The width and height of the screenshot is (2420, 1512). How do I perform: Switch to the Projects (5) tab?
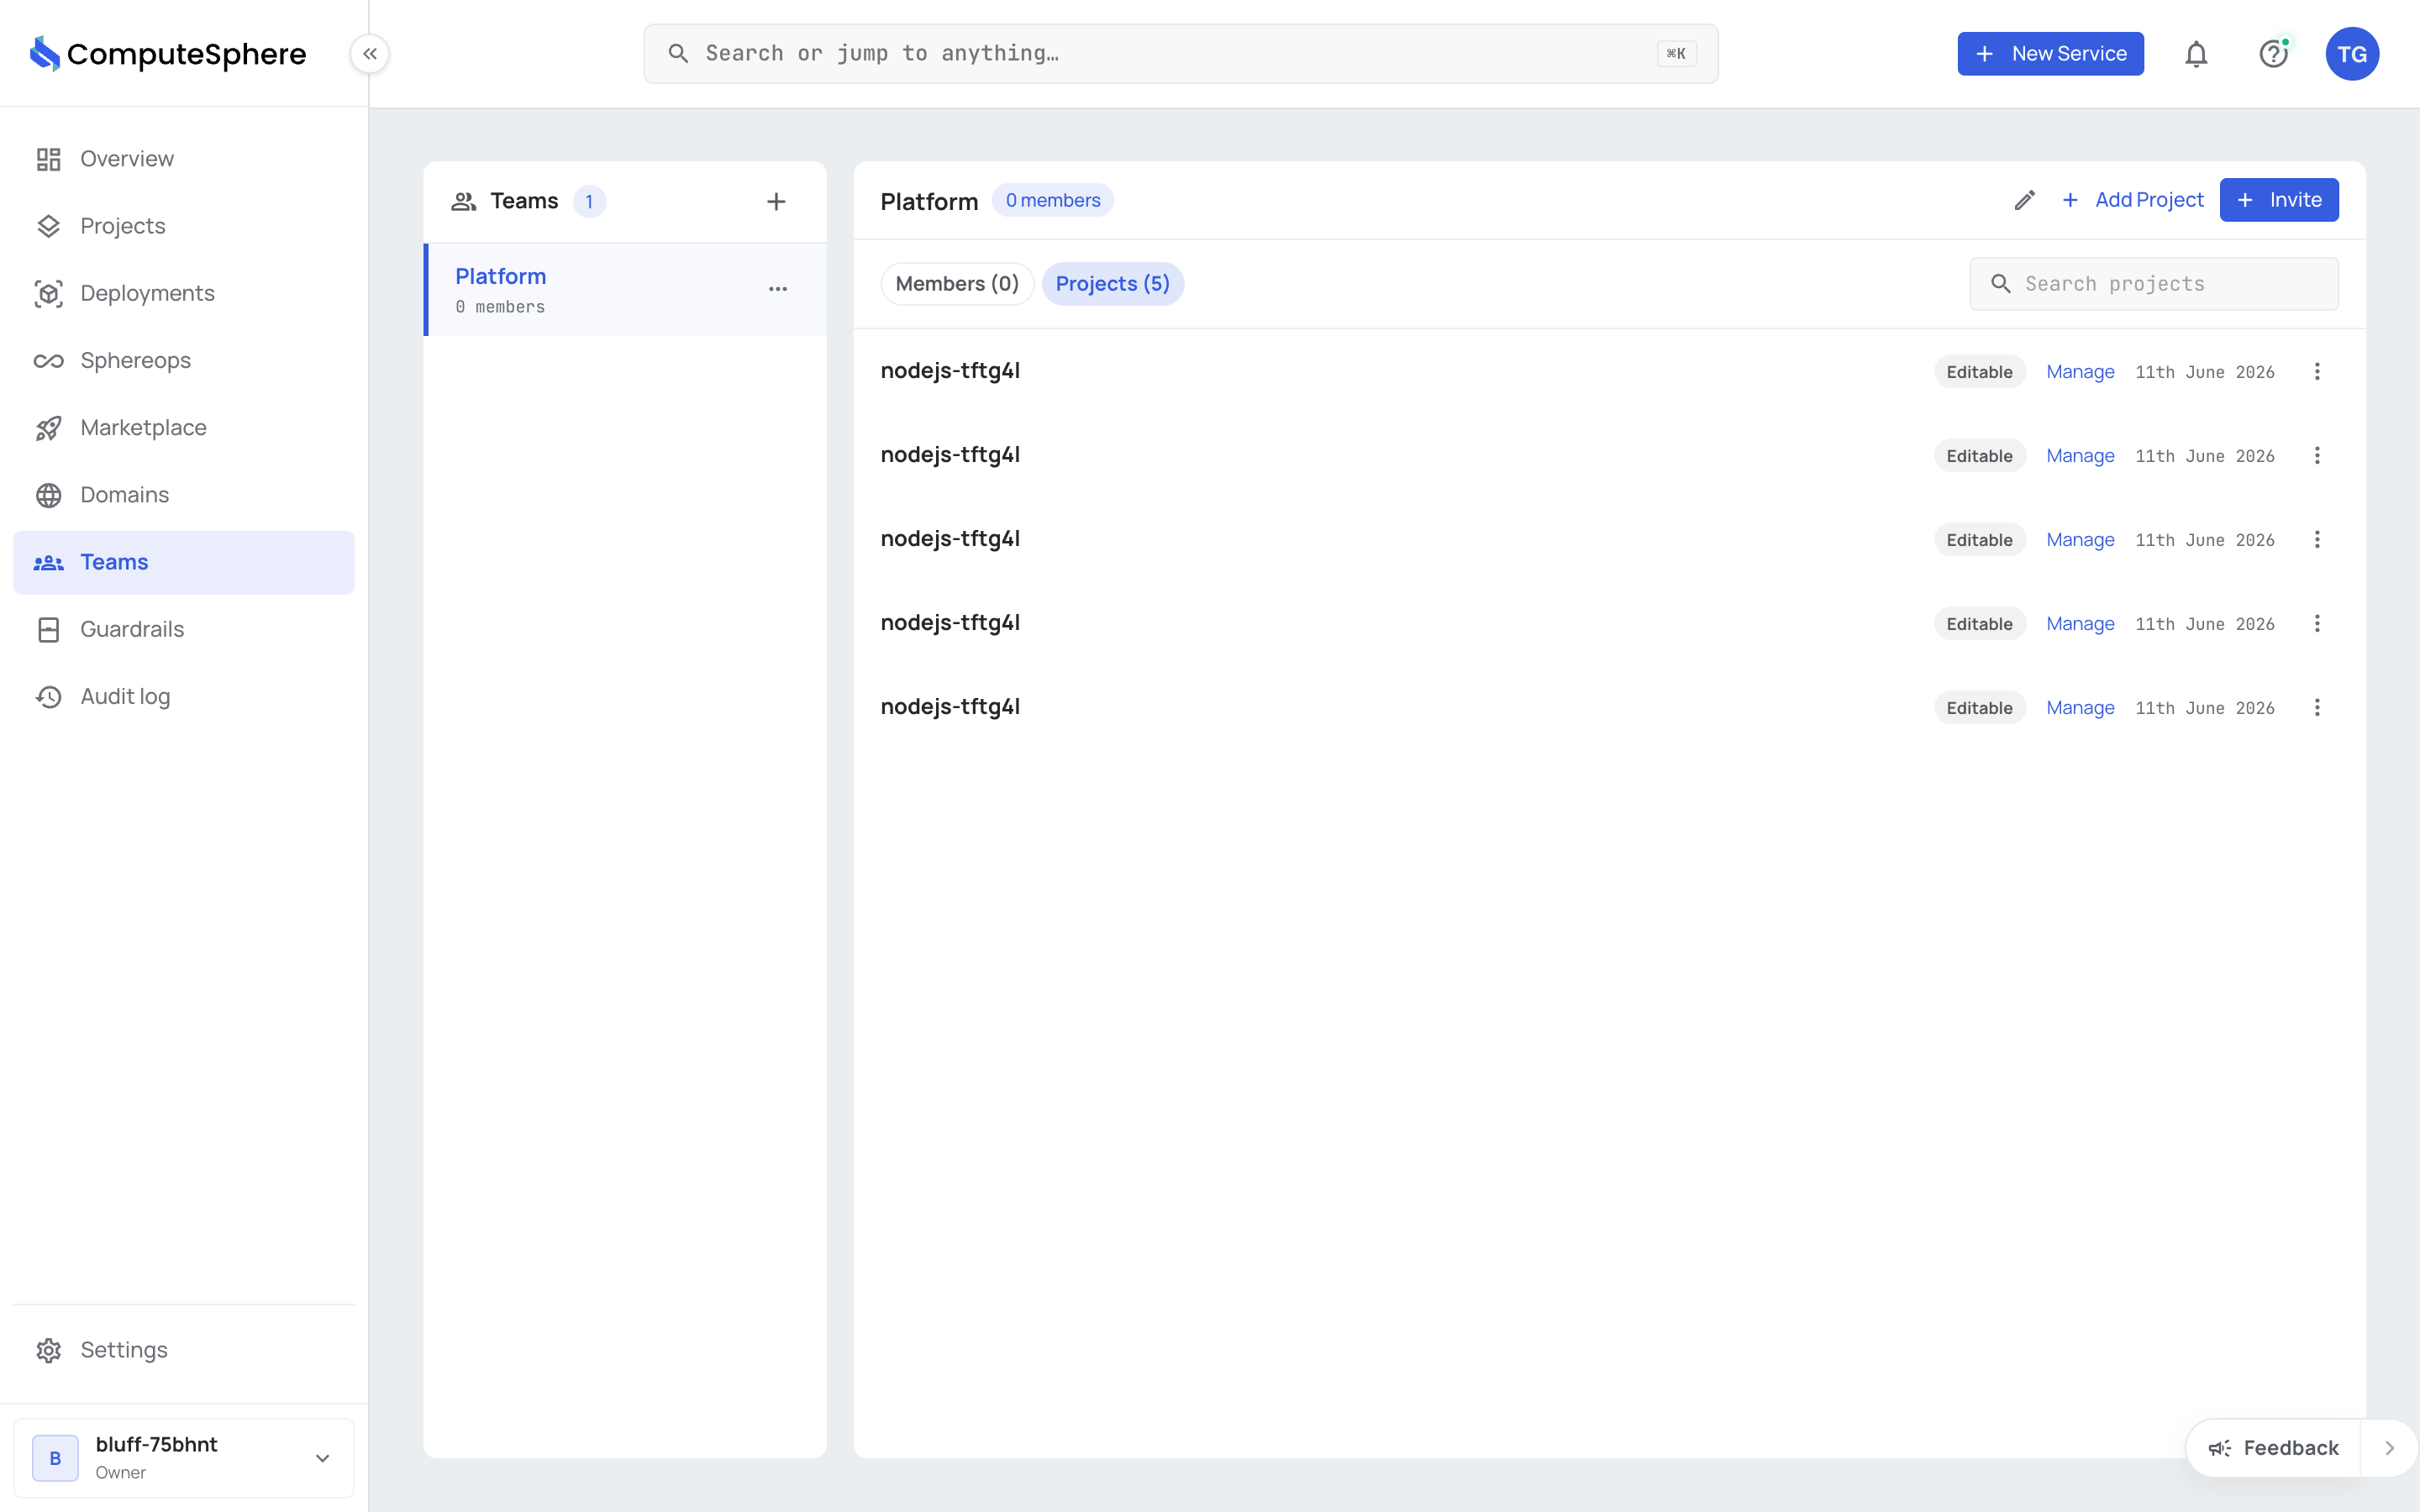coord(1112,284)
